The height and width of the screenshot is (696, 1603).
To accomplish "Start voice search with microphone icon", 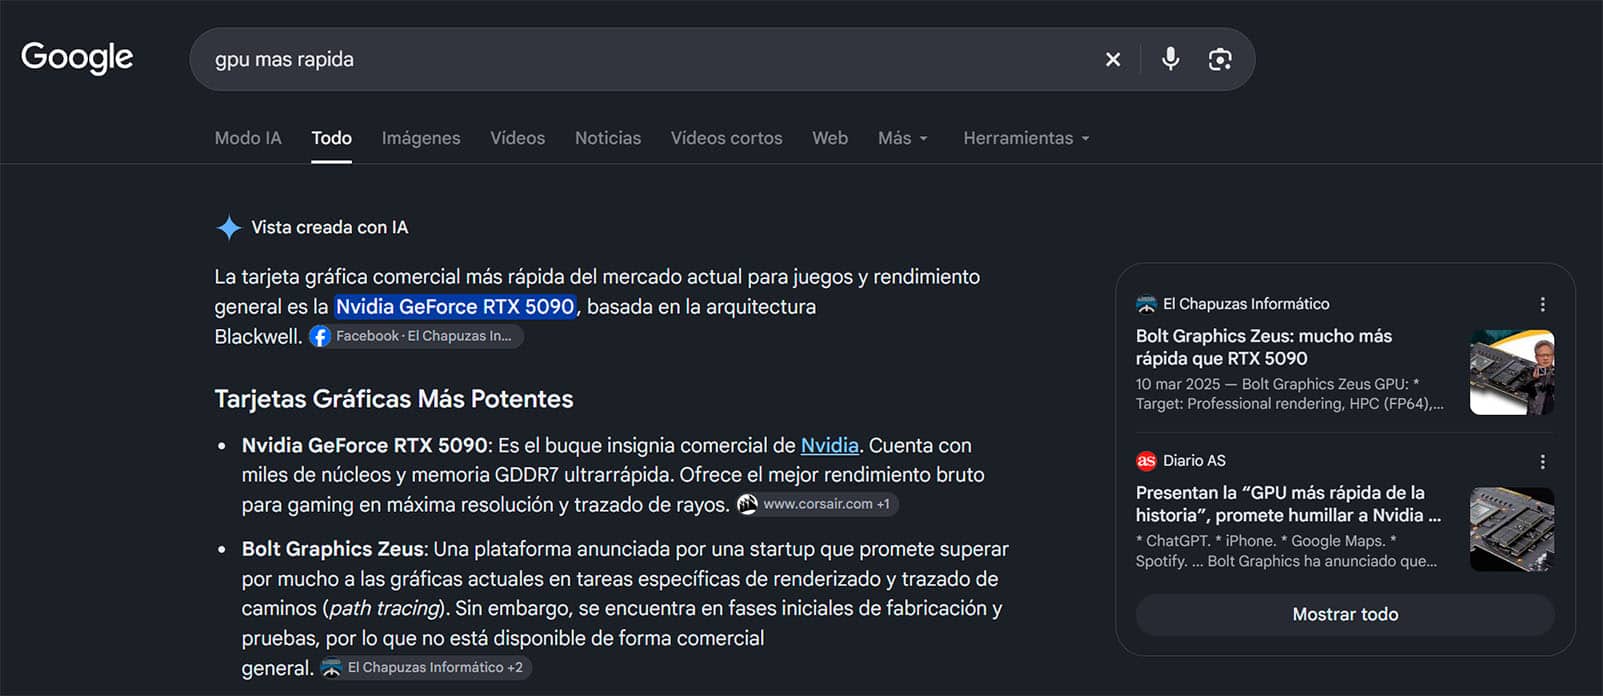I will coord(1170,59).
